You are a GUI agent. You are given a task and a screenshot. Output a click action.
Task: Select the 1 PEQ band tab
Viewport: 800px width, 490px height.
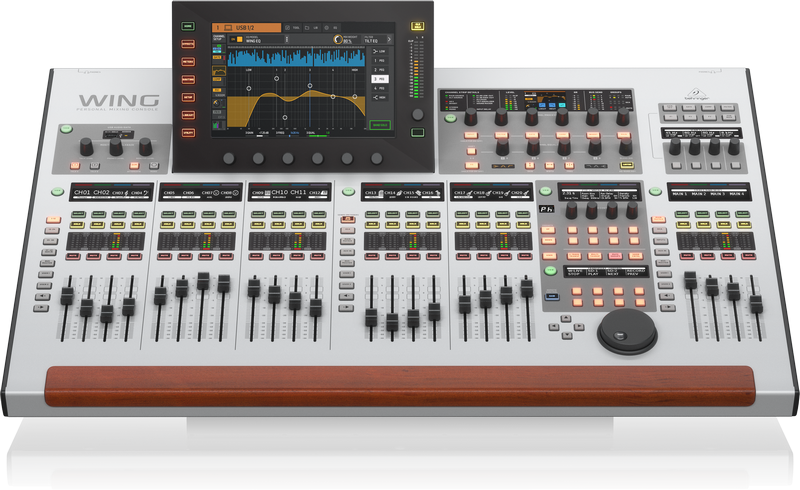coord(379,61)
